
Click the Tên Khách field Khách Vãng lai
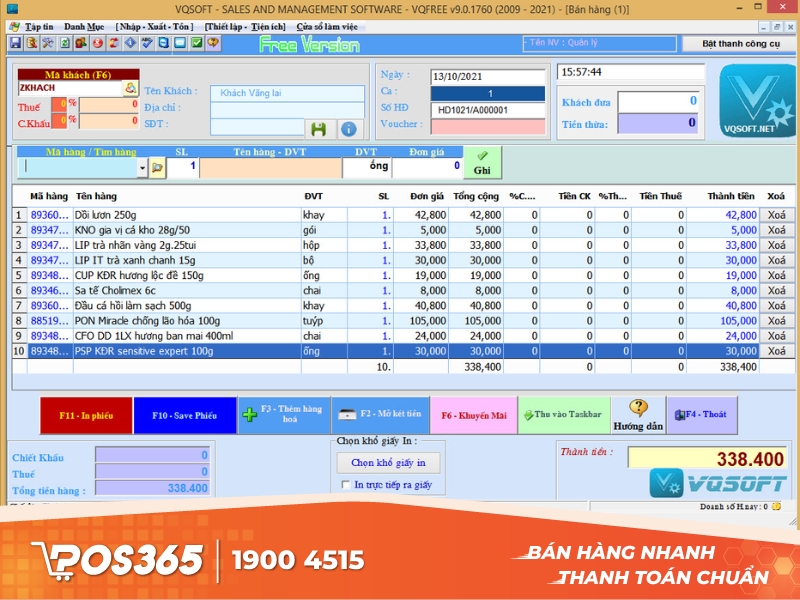(287, 93)
